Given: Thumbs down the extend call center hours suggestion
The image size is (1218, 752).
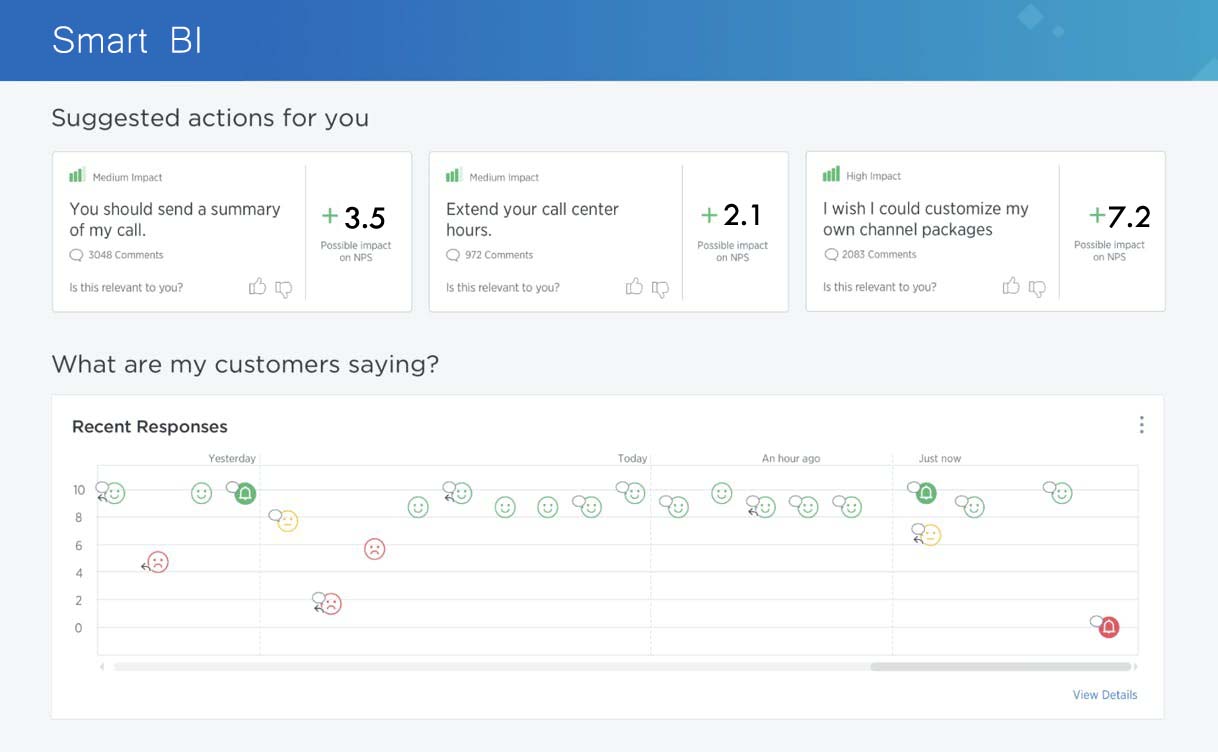Looking at the screenshot, I should coord(660,289).
